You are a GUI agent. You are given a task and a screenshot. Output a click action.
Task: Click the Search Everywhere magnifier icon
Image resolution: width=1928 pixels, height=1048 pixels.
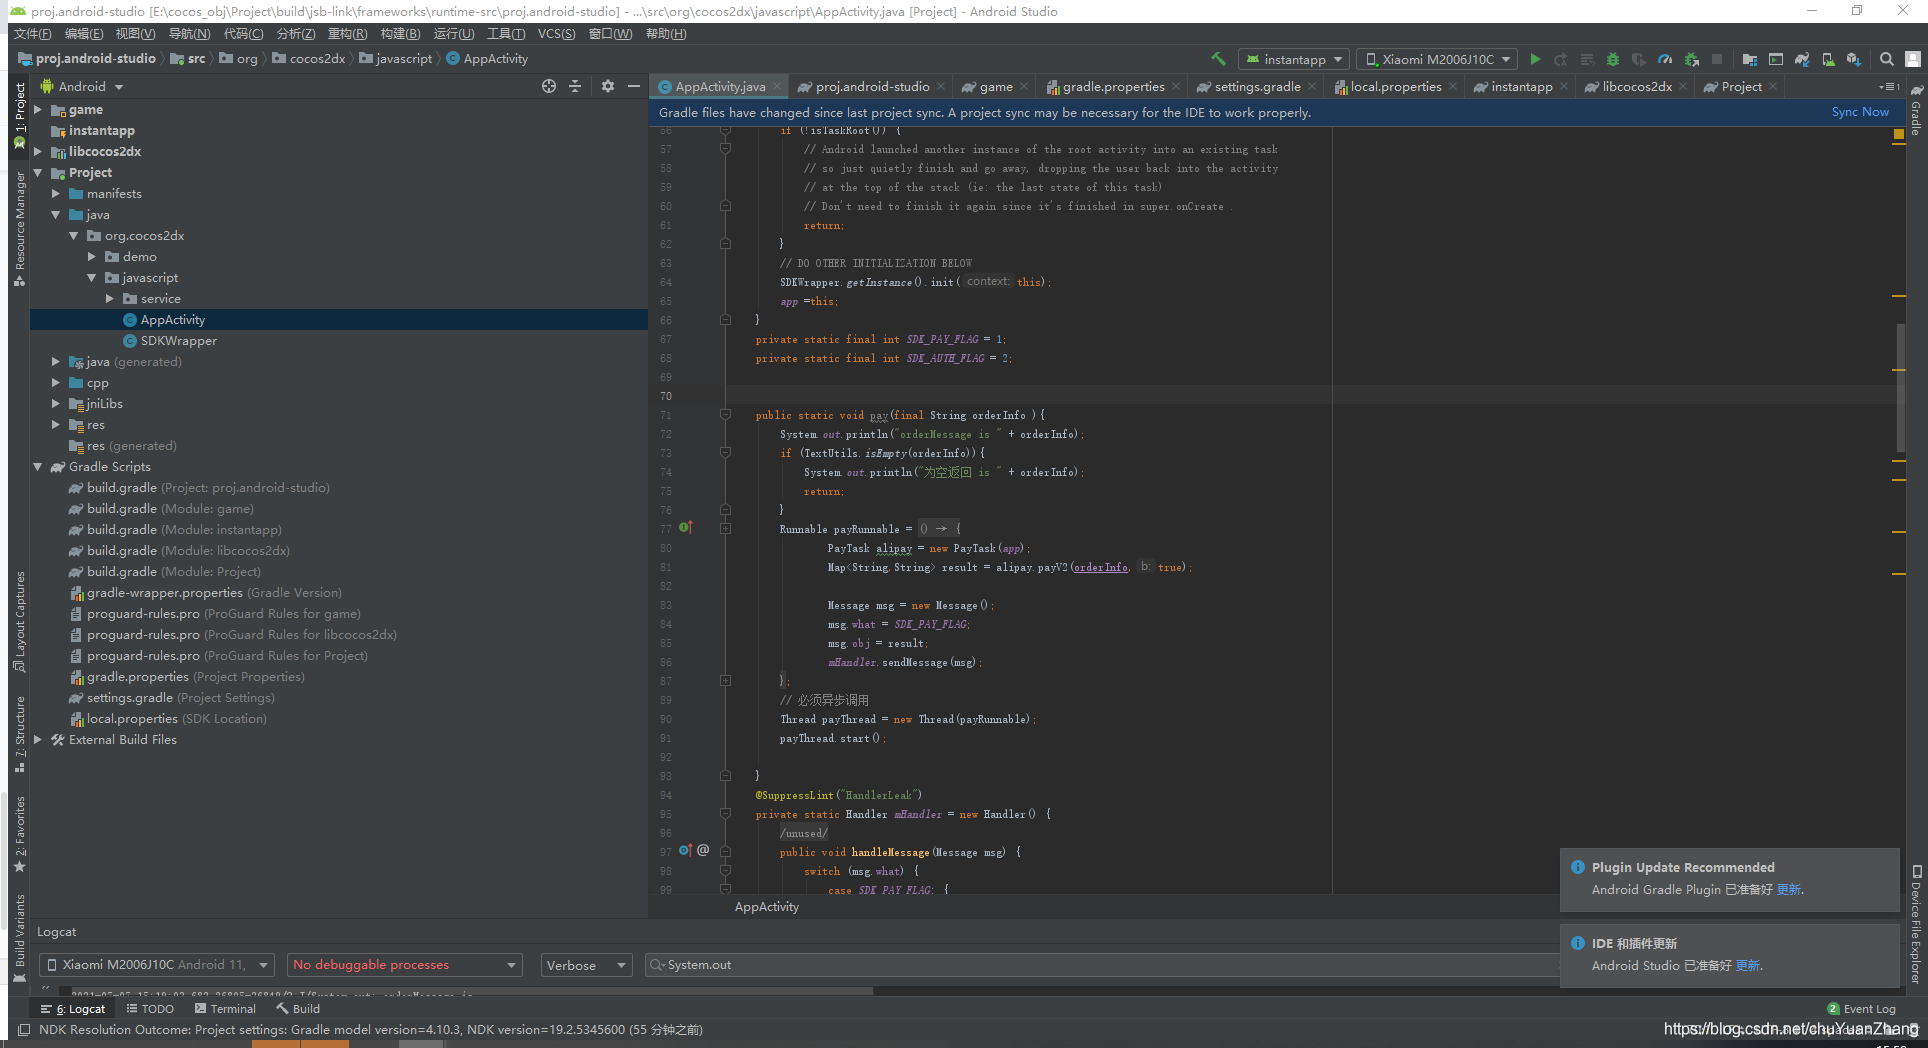[x=1886, y=59]
